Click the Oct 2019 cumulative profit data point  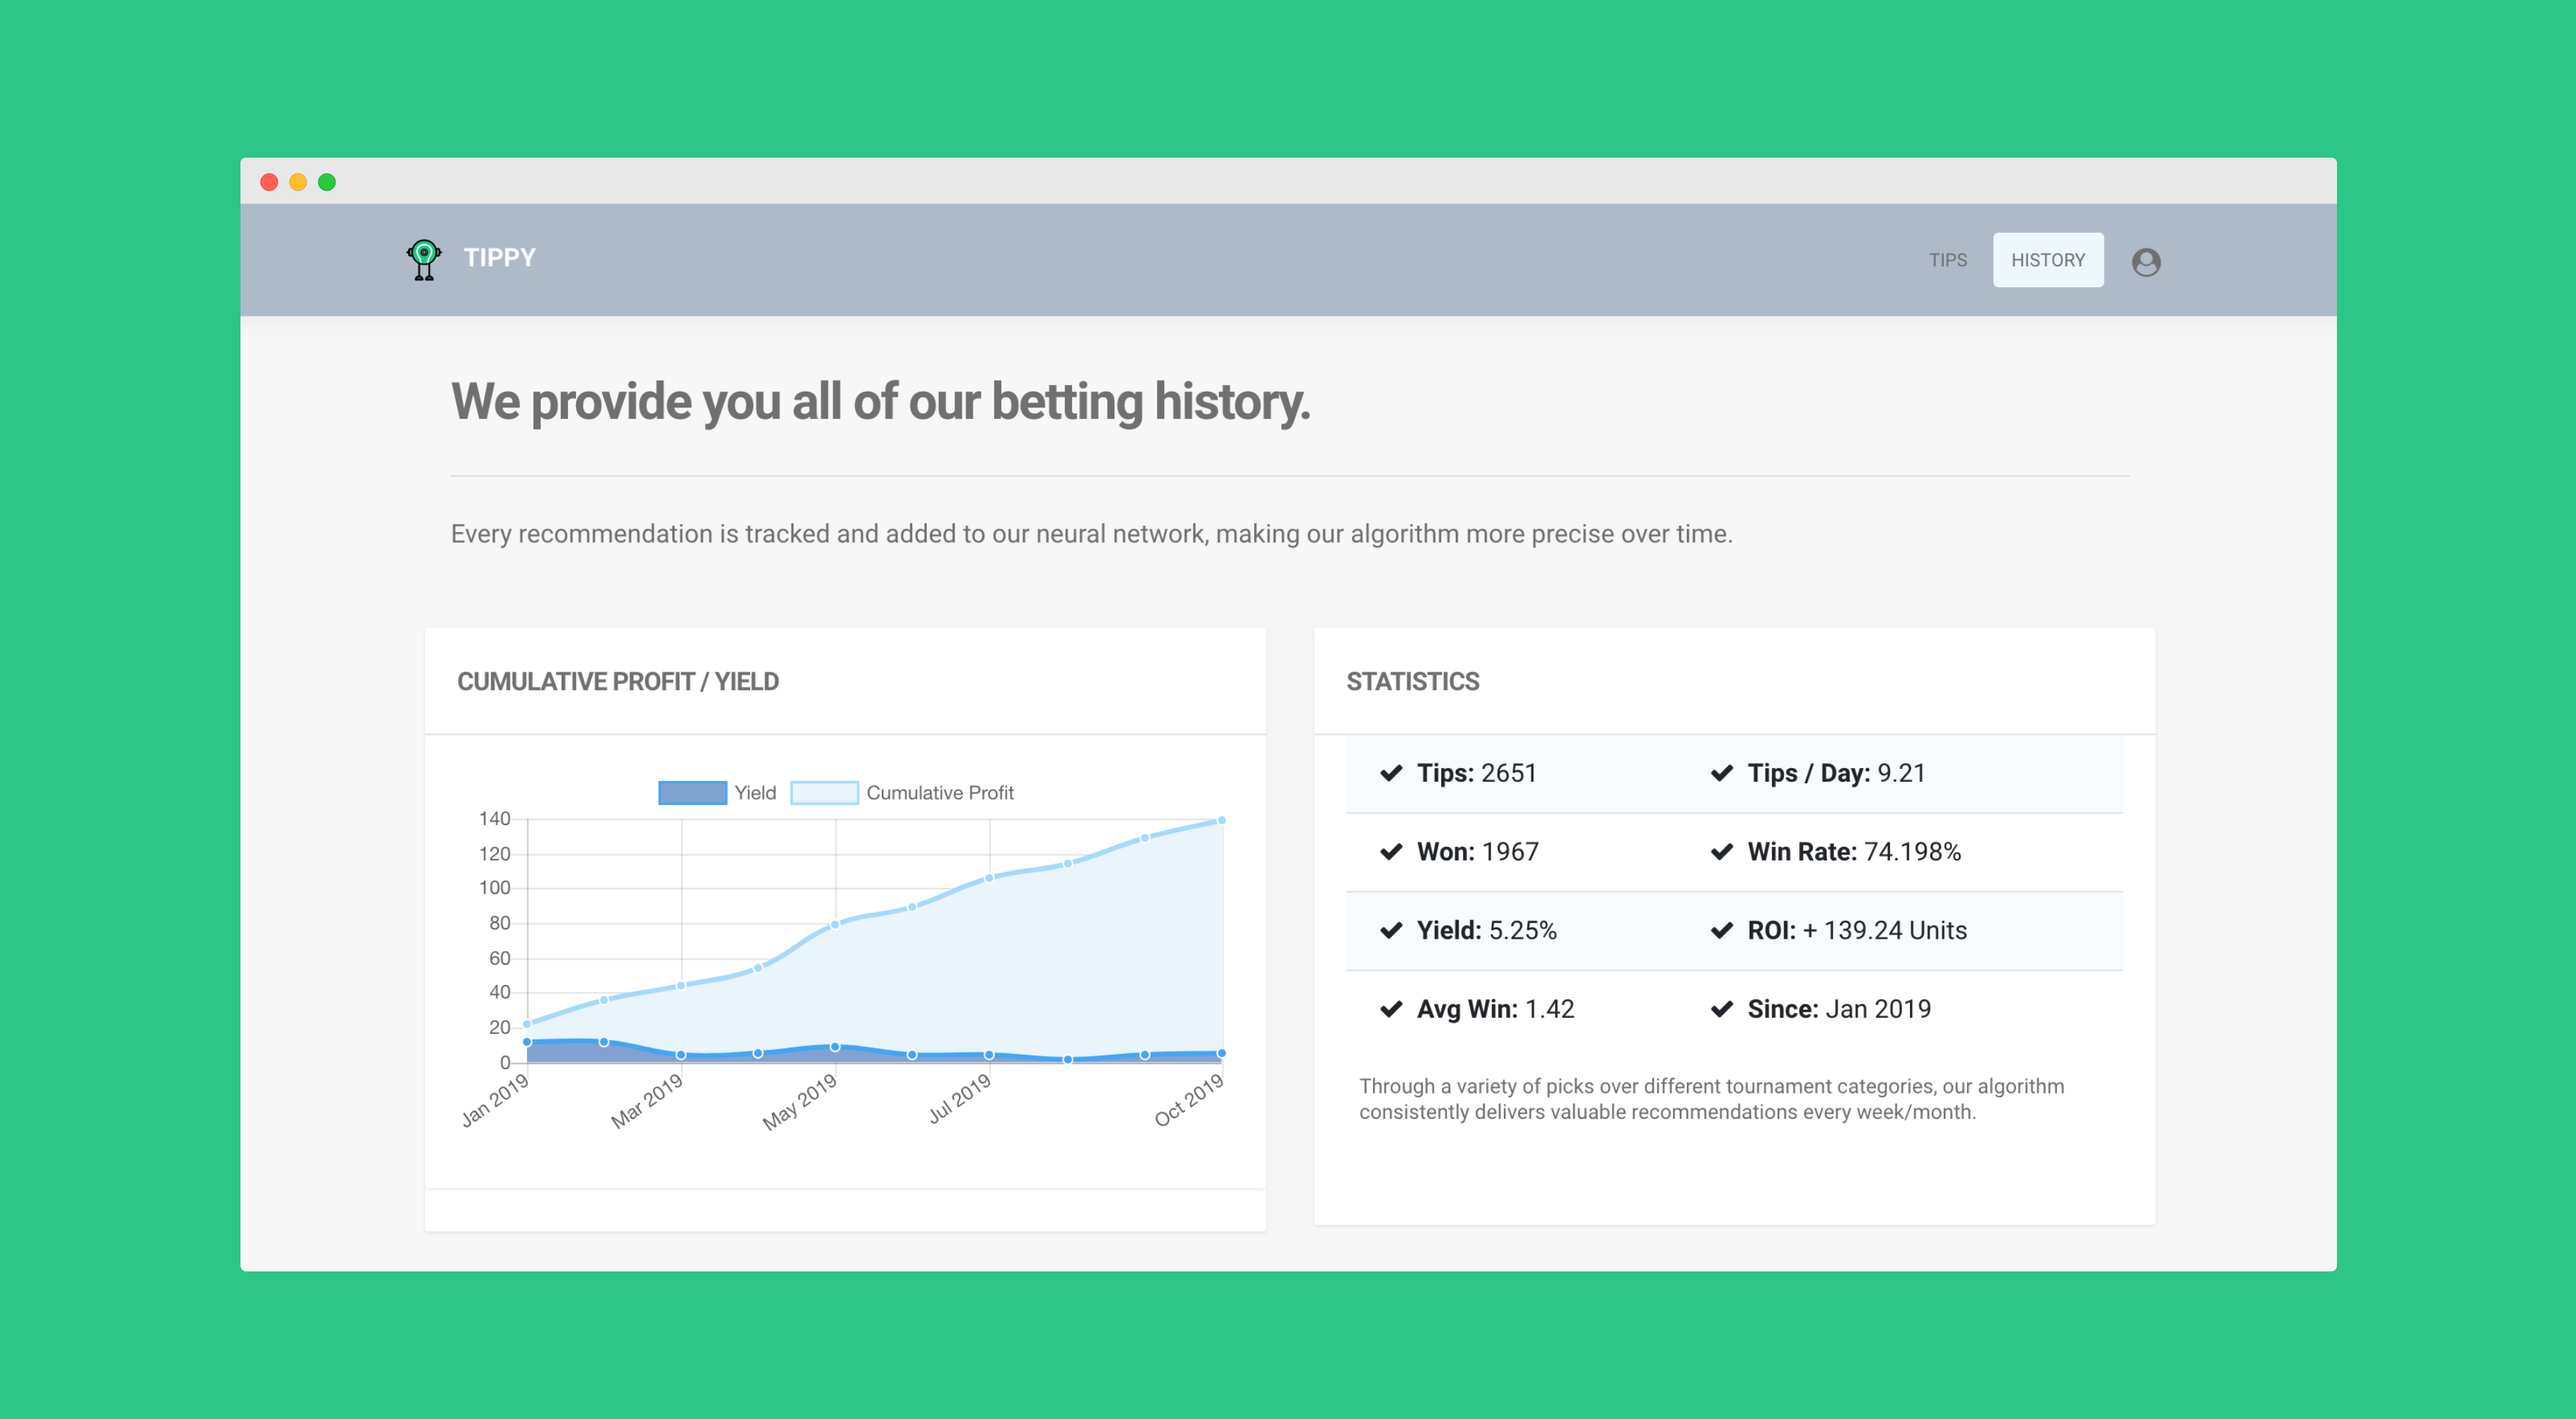click(1221, 821)
